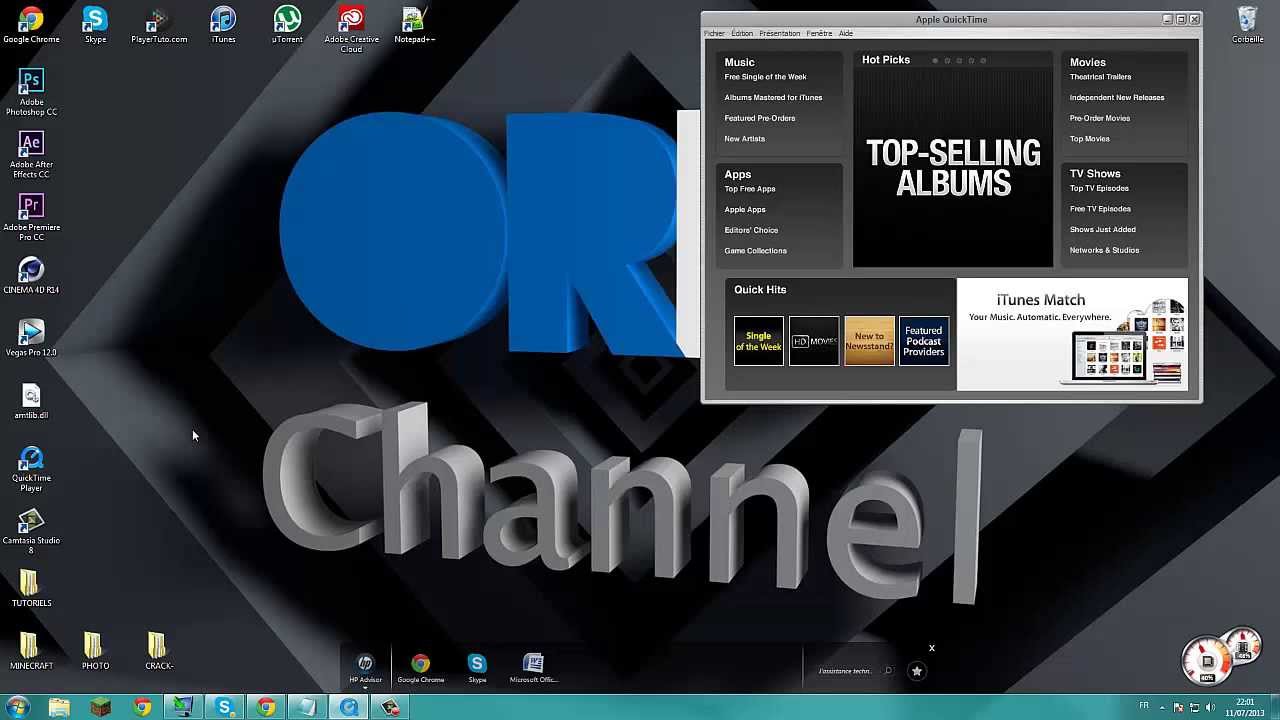The width and height of the screenshot is (1280, 720).
Task: Click the FR language indicator
Action: (1144, 706)
